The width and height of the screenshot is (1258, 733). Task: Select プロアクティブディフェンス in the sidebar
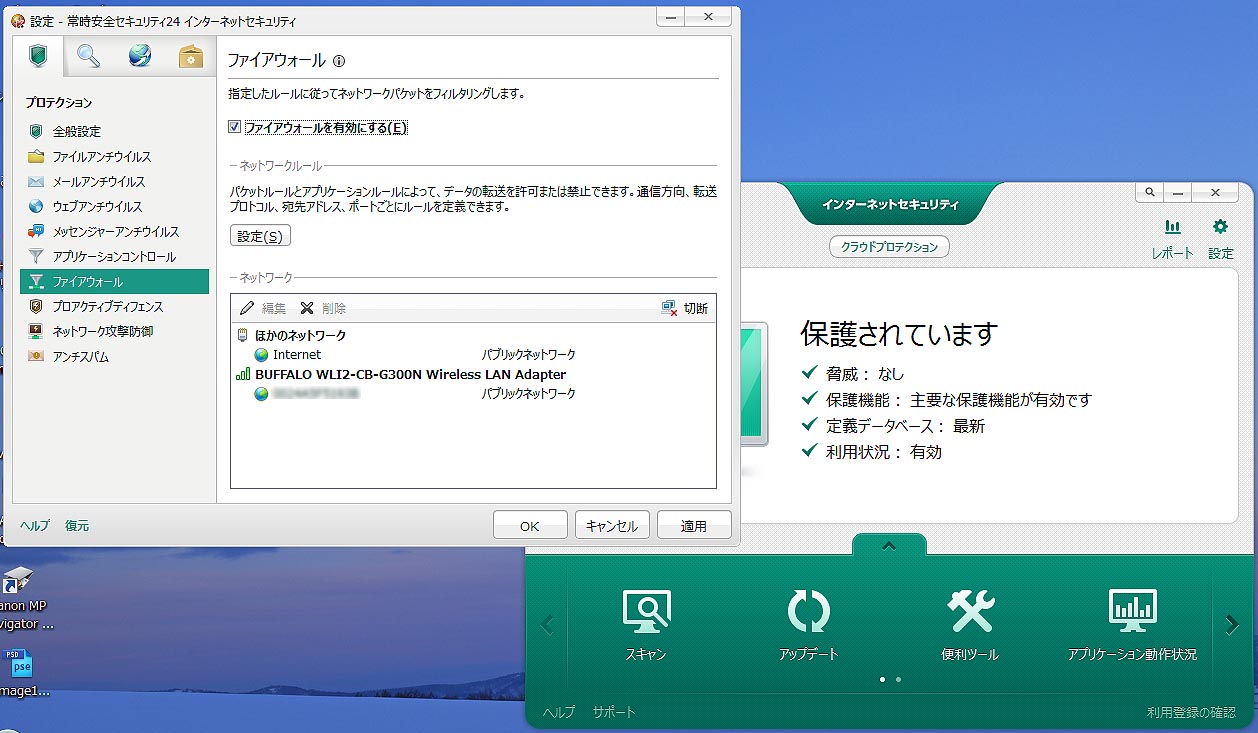(x=114, y=306)
